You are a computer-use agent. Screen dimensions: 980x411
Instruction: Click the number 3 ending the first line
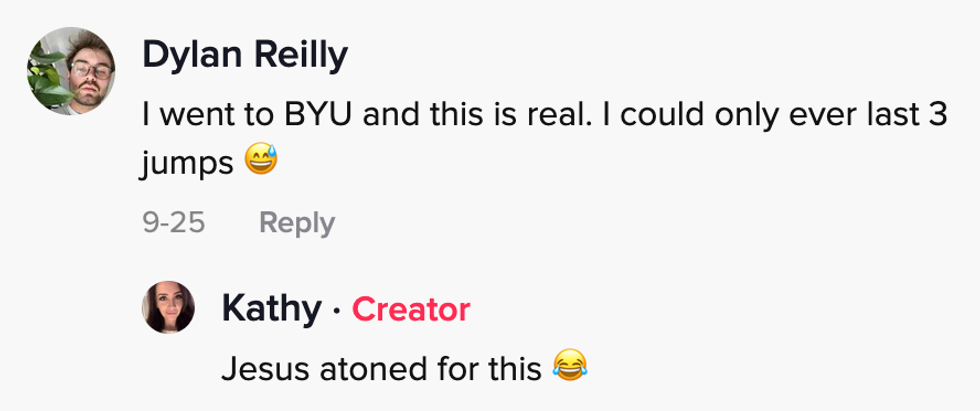(x=937, y=117)
